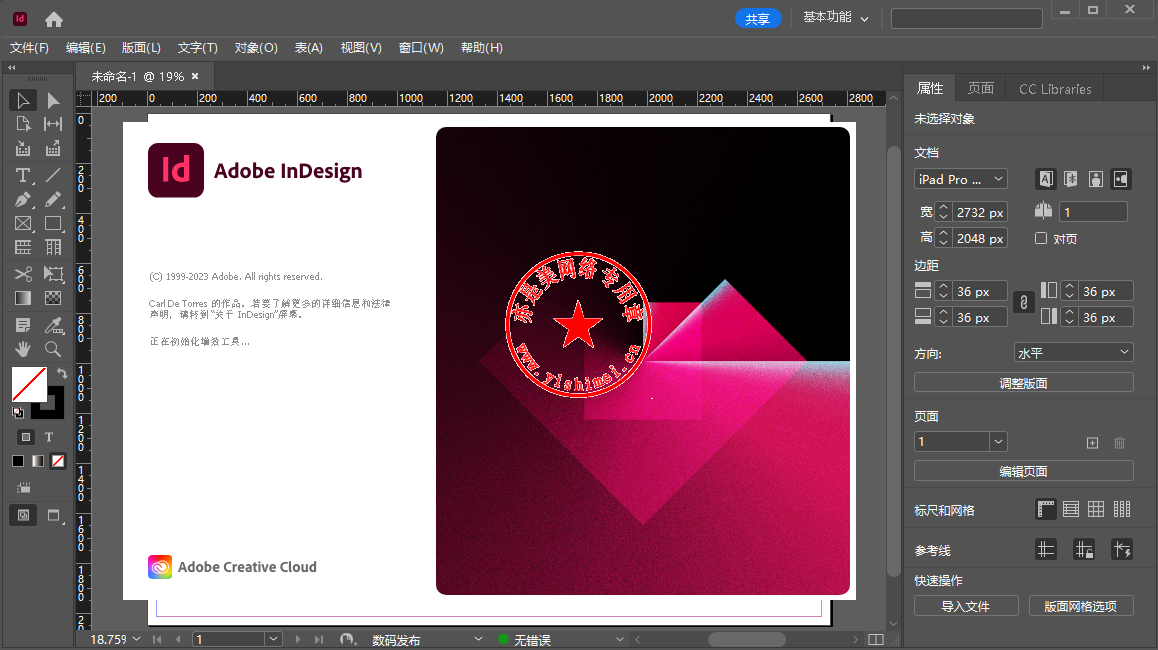
Task: Toggle rulers display icon
Action: tap(1046, 509)
